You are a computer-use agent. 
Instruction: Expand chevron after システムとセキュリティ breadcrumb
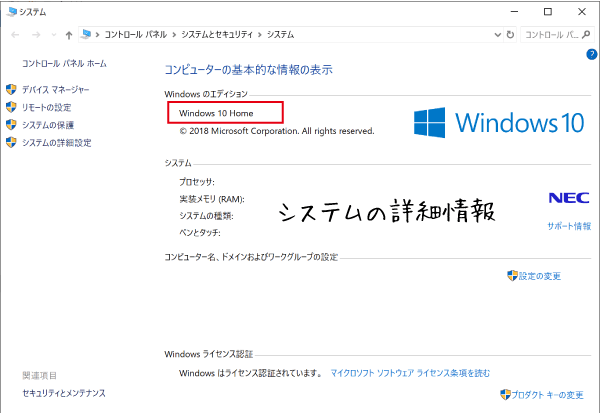[260, 35]
